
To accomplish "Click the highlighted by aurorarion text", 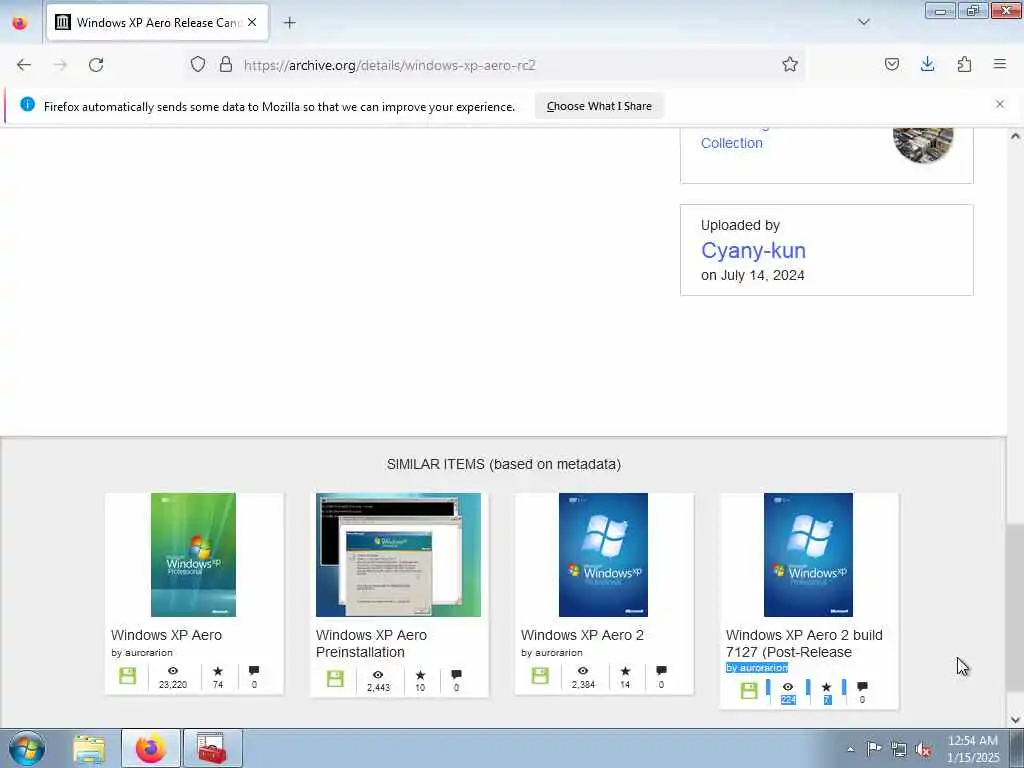I will [x=757, y=667].
